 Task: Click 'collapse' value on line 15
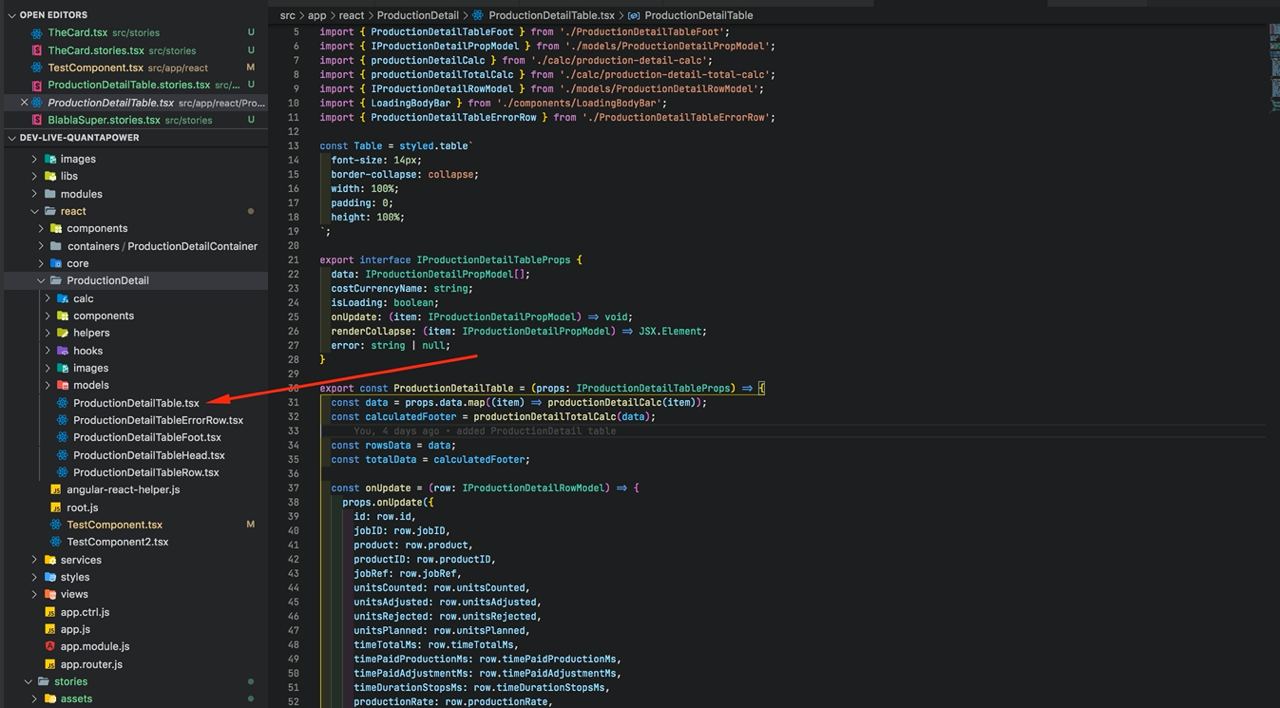point(453,174)
